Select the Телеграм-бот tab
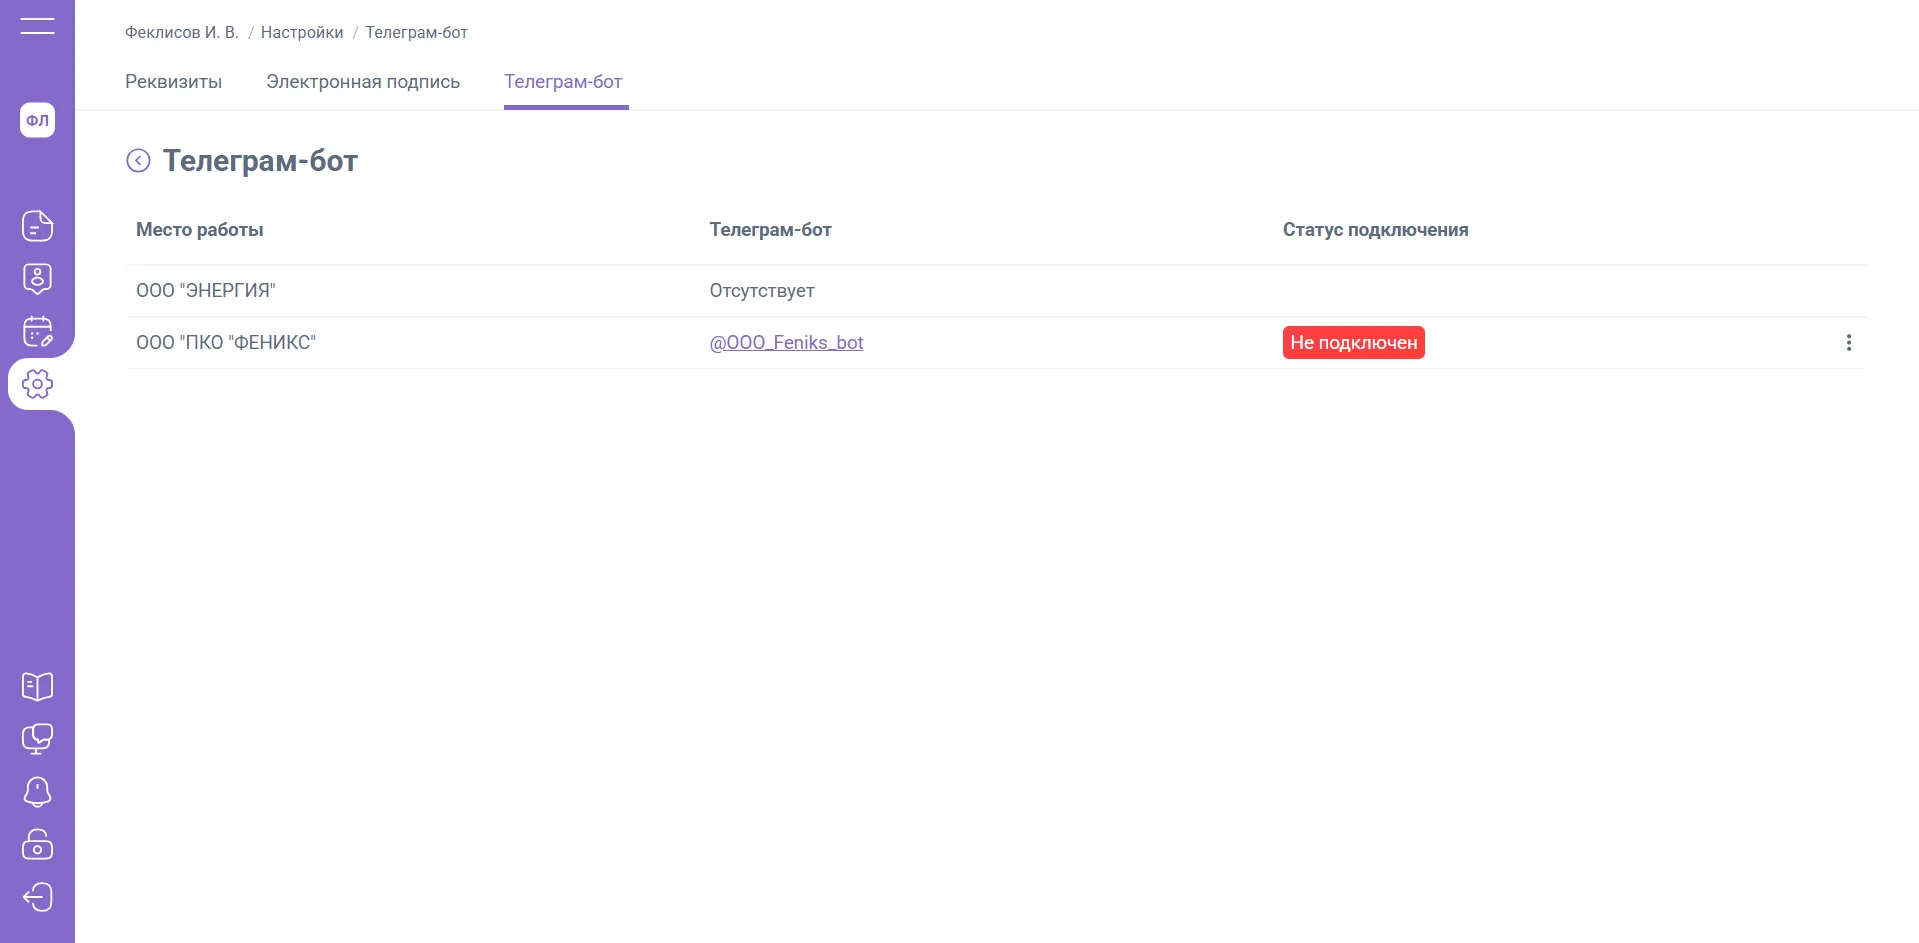Image resolution: width=1919 pixels, height=943 pixels. tap(563, 82)
